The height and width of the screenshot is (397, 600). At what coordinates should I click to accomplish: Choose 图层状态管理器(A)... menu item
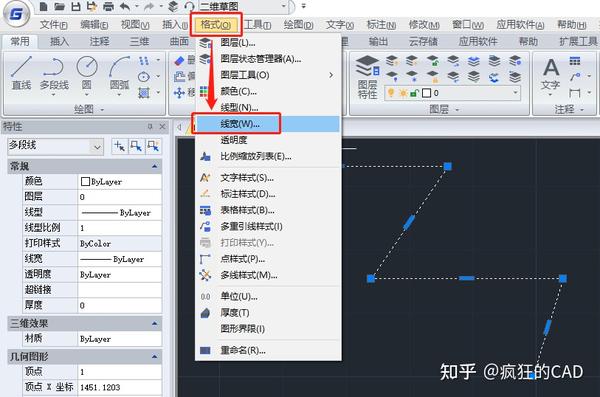[x=267, y=59]
